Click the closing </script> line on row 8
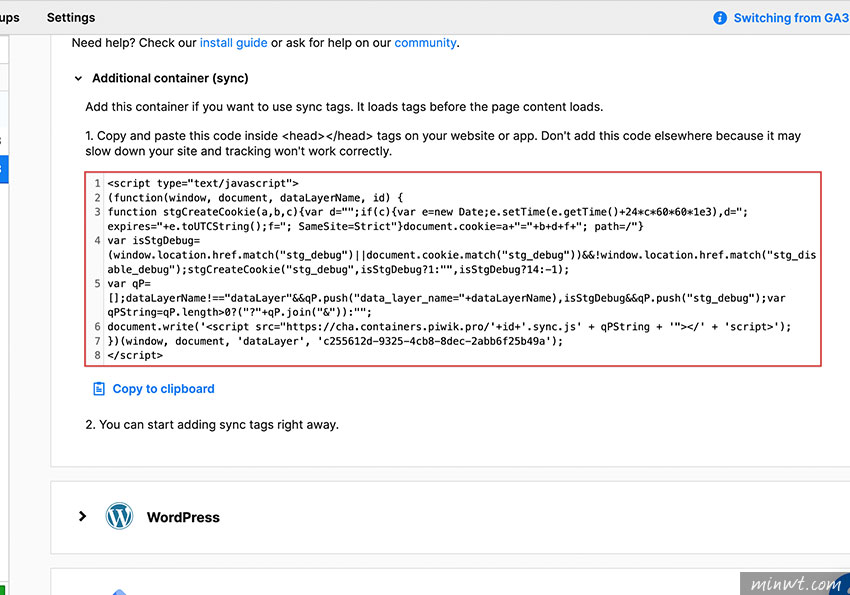The width and height of the screenshot is (850, 595). (135, 355)
